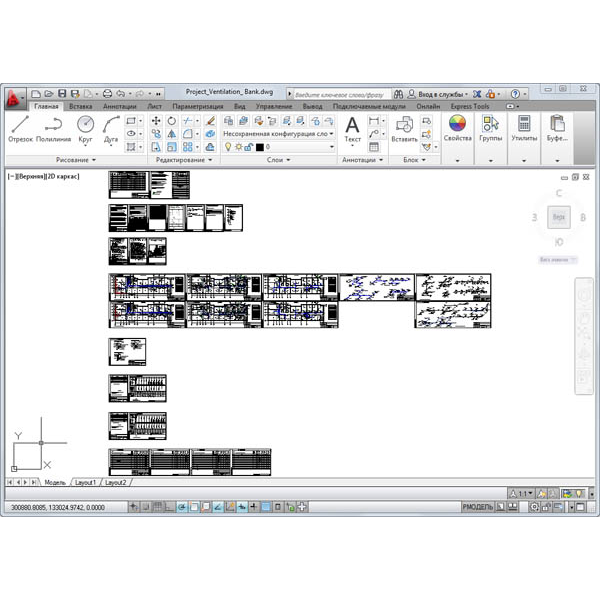This screenshot has height=600, width=600.
Task: Switch to the Аннотации ribbon tab
Action: pyautogui.click(x=119, y=106)
